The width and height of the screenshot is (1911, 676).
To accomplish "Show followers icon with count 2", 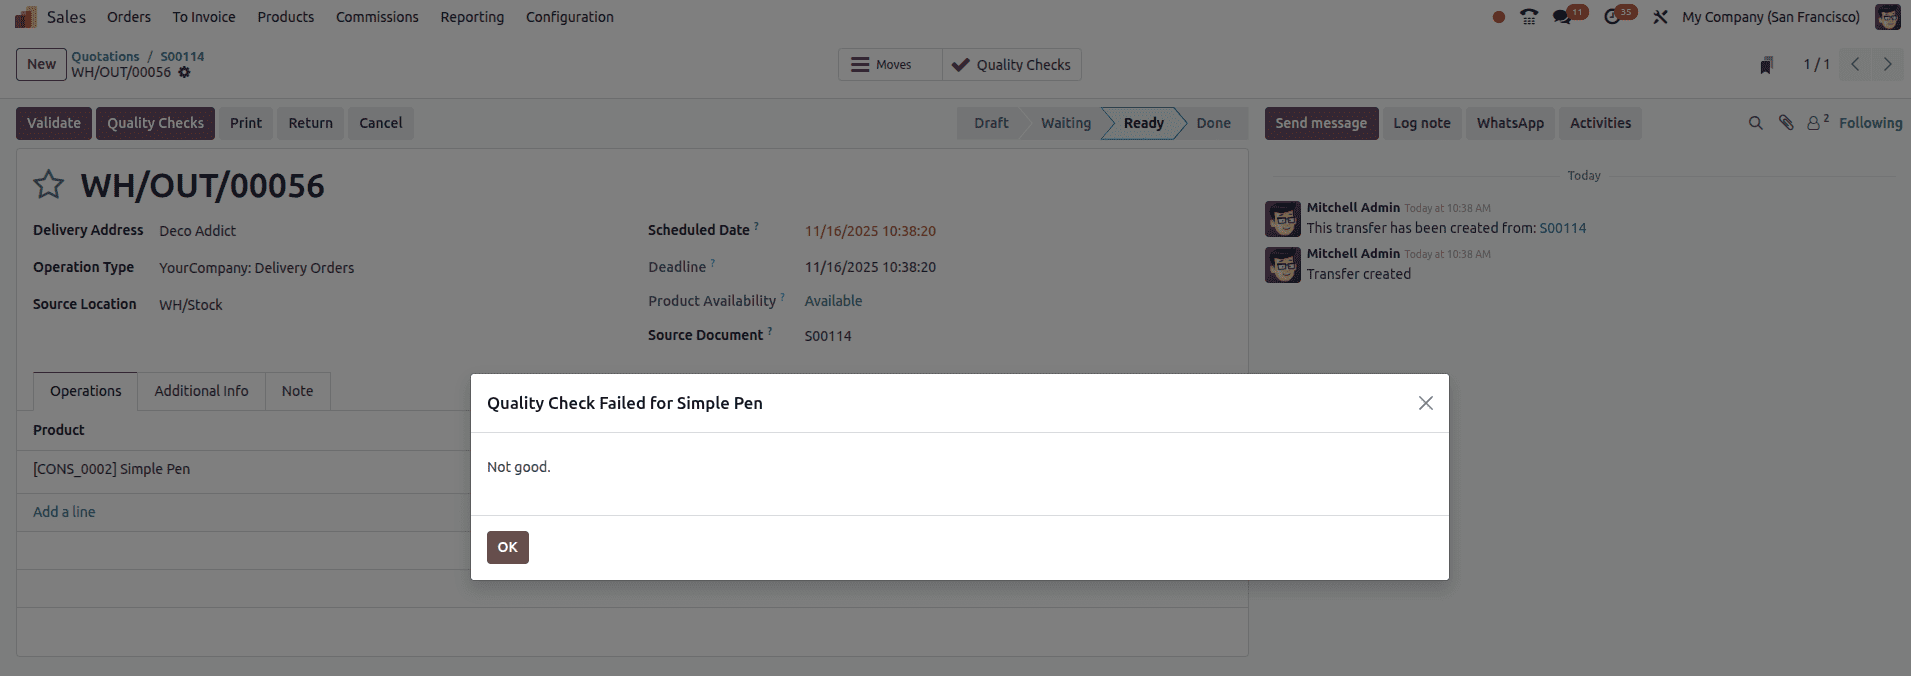I will coord(1817,122).
